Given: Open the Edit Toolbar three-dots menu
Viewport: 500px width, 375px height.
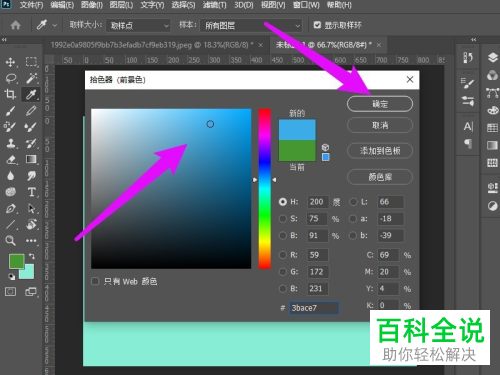Looking at the screenshot, I should 31,240.
